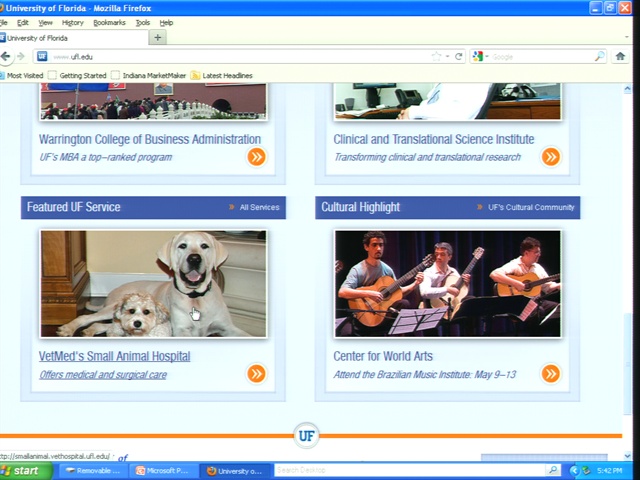Open a new tab with the plus button
Screen dimensions: 640x480
point(158,38)
